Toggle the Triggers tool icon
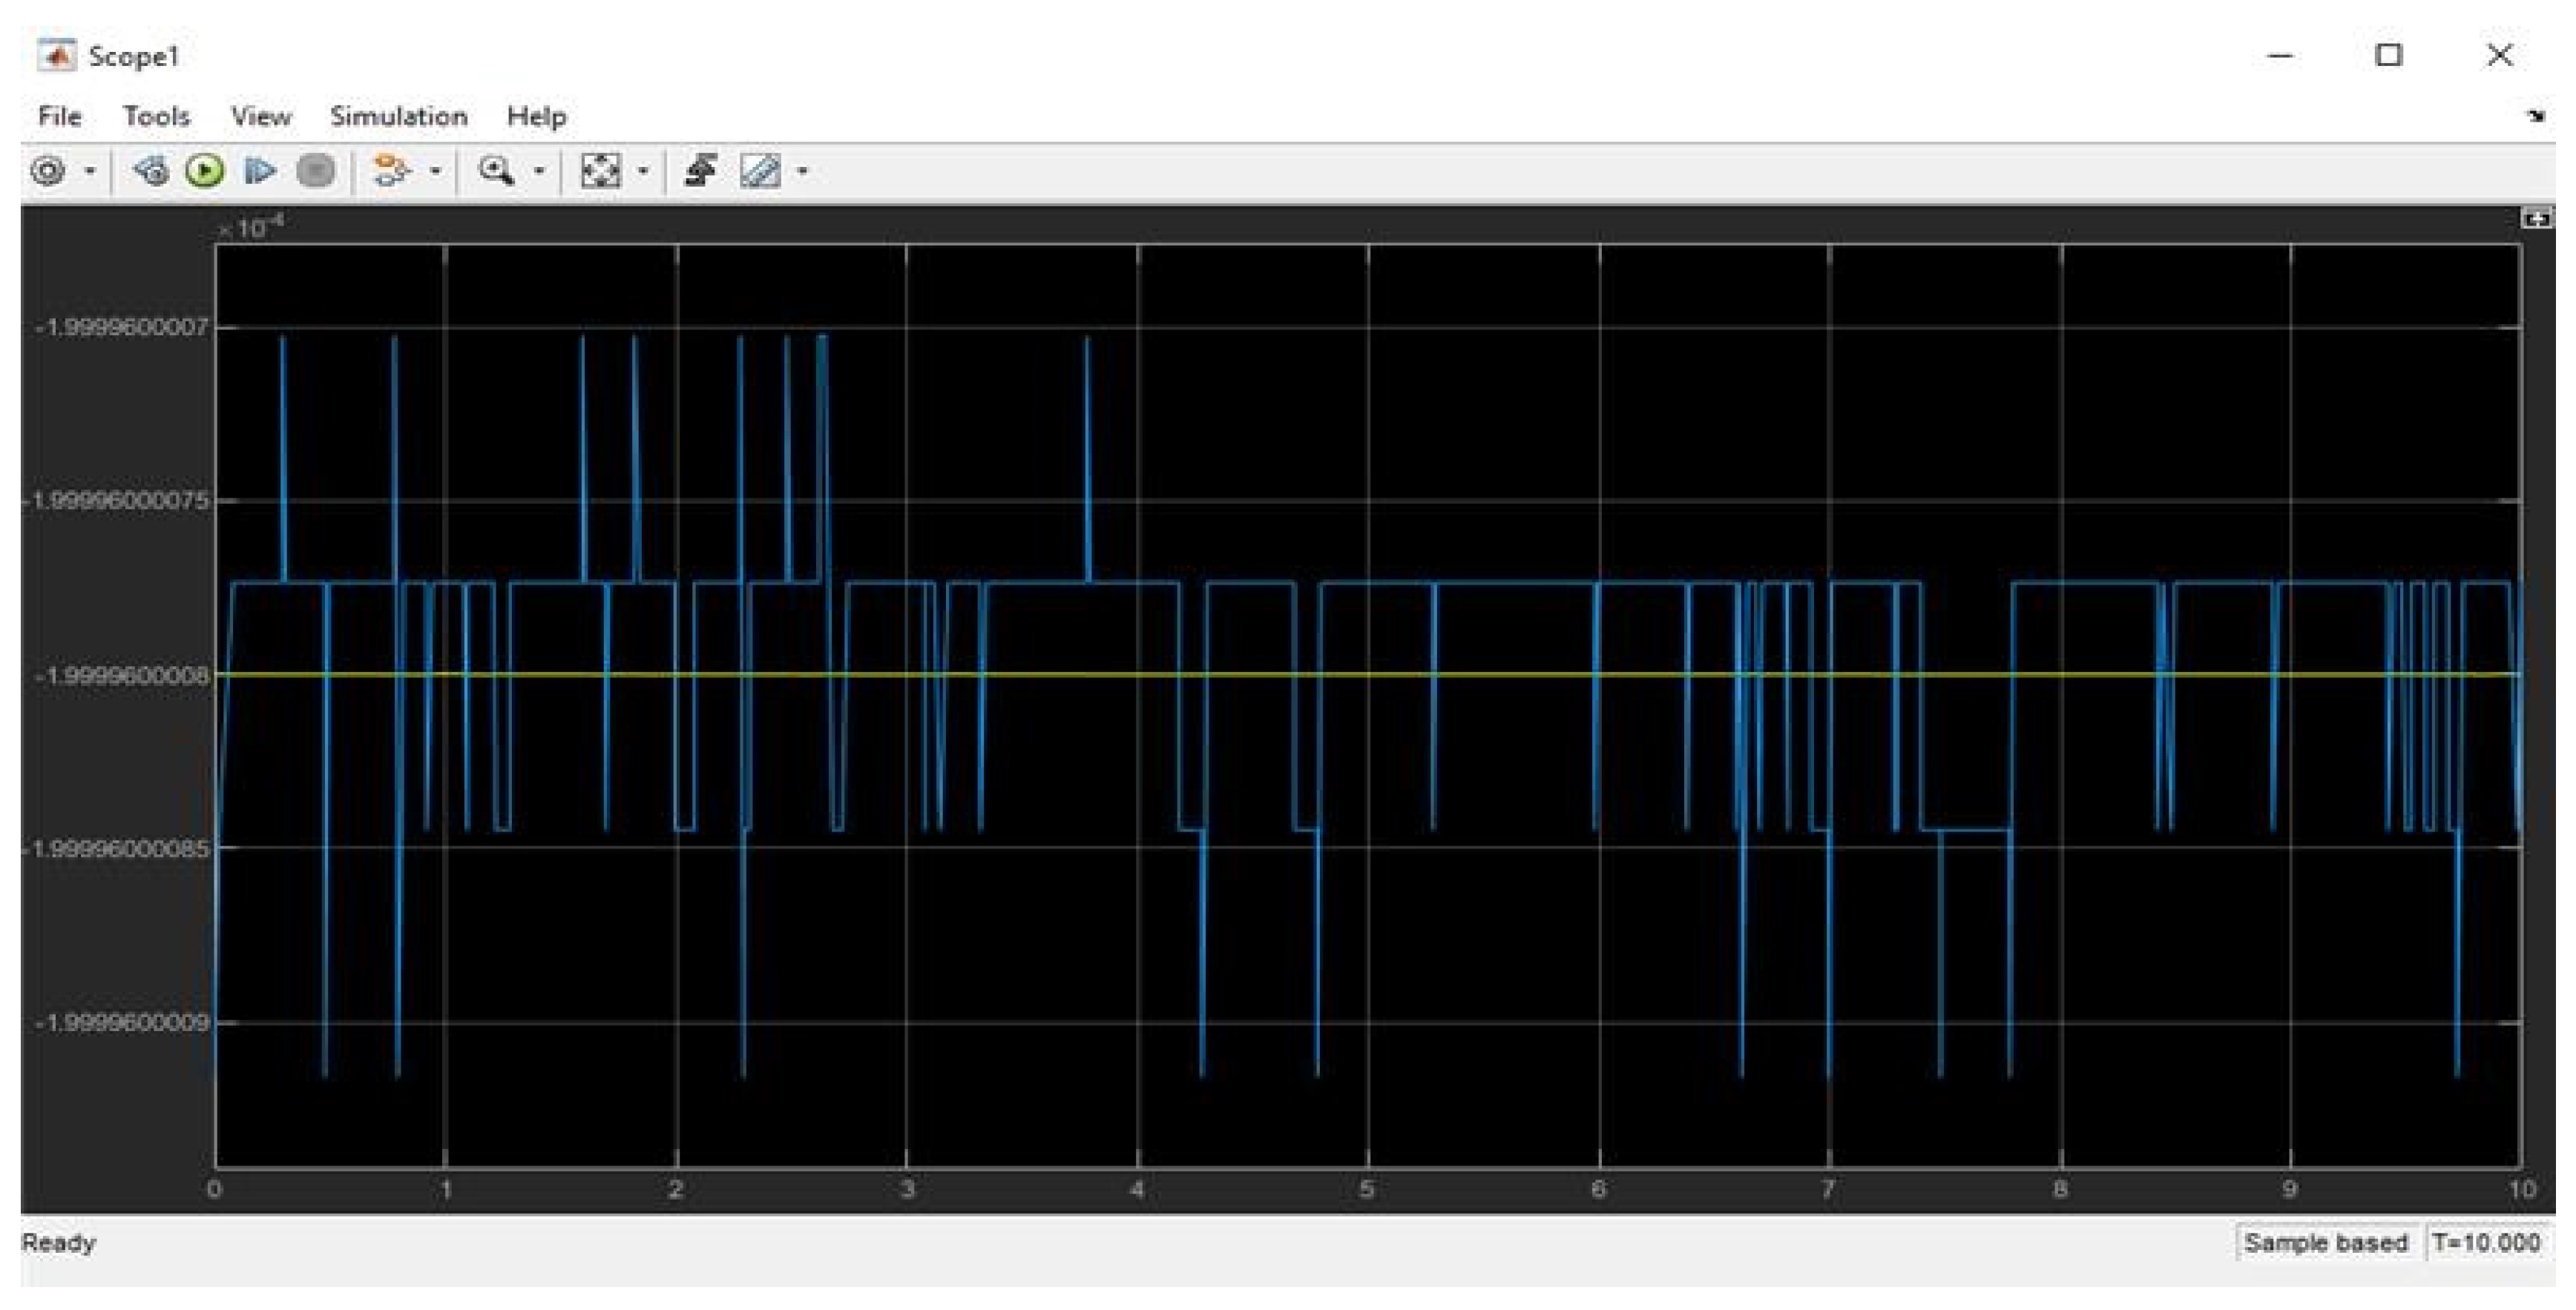The width and height of the screenshot is (2576, 1310). (x=700, y=172)
